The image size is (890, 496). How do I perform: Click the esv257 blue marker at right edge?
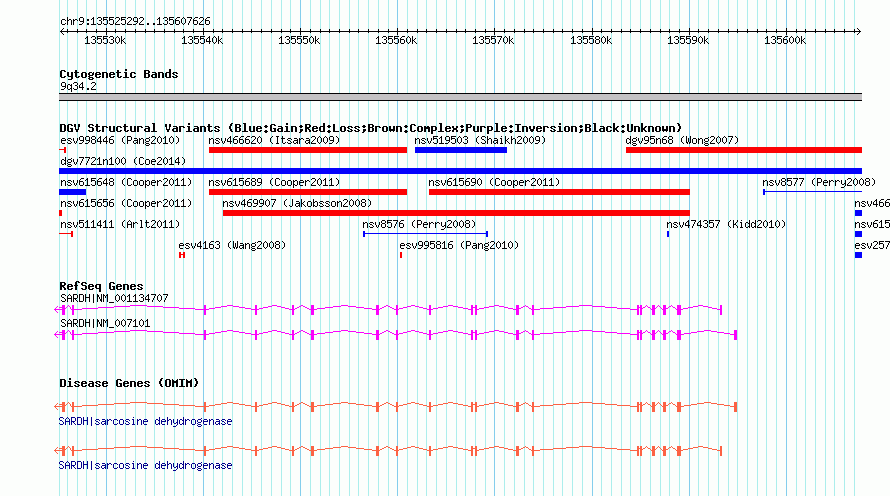tap(858, 255)
